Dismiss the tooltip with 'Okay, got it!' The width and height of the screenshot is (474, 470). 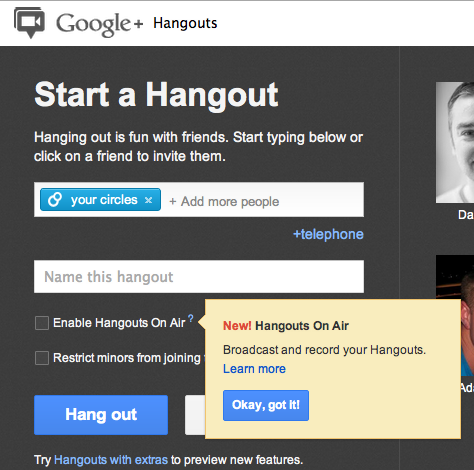(266, 405)
